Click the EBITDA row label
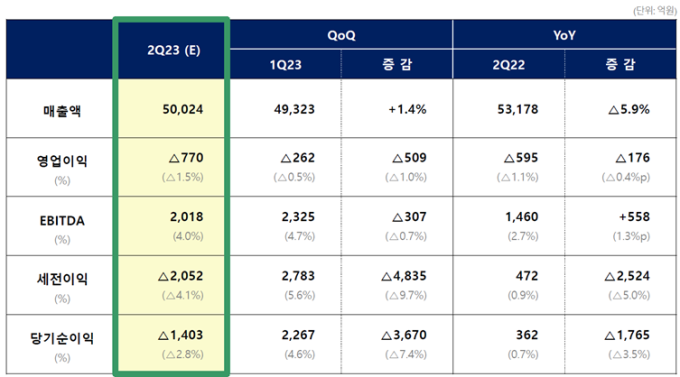The width and height of the screenshot is (680, 377). click(x=62, y=221)
